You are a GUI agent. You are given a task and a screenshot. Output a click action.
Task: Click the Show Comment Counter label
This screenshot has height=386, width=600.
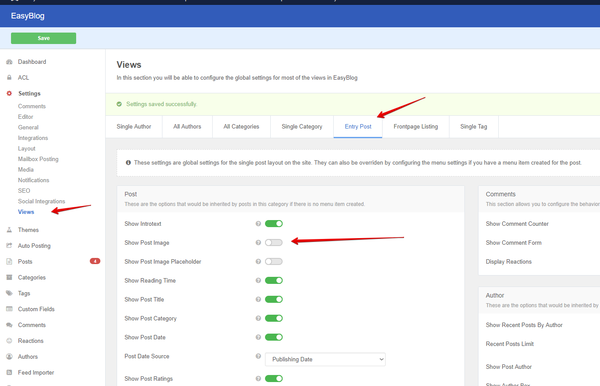[517, 223]
